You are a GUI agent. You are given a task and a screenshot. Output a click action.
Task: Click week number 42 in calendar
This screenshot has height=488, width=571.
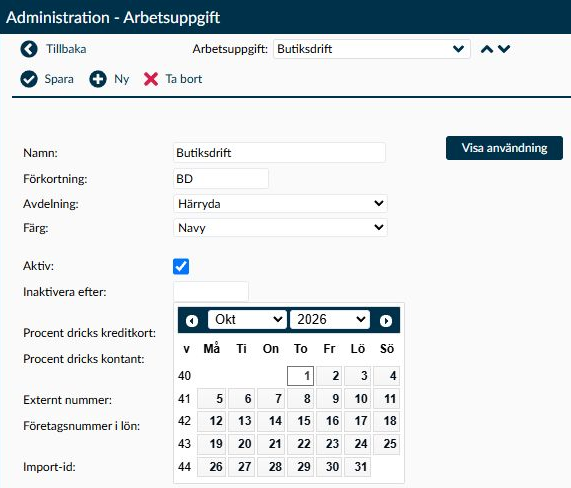pos(184,421)
